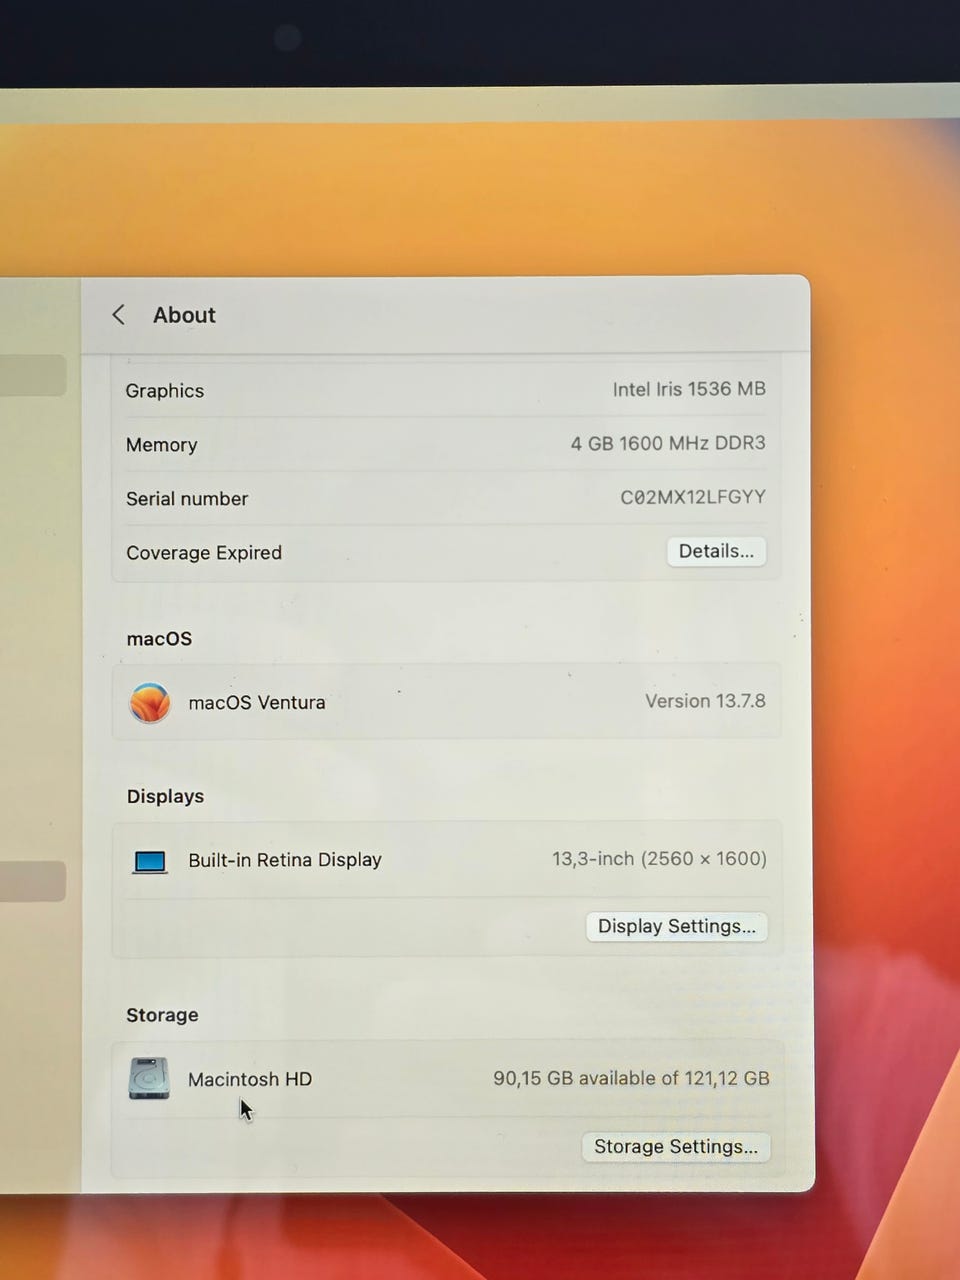Click the Graphics label
960x1280 pixels.
(x=165, y=391)
